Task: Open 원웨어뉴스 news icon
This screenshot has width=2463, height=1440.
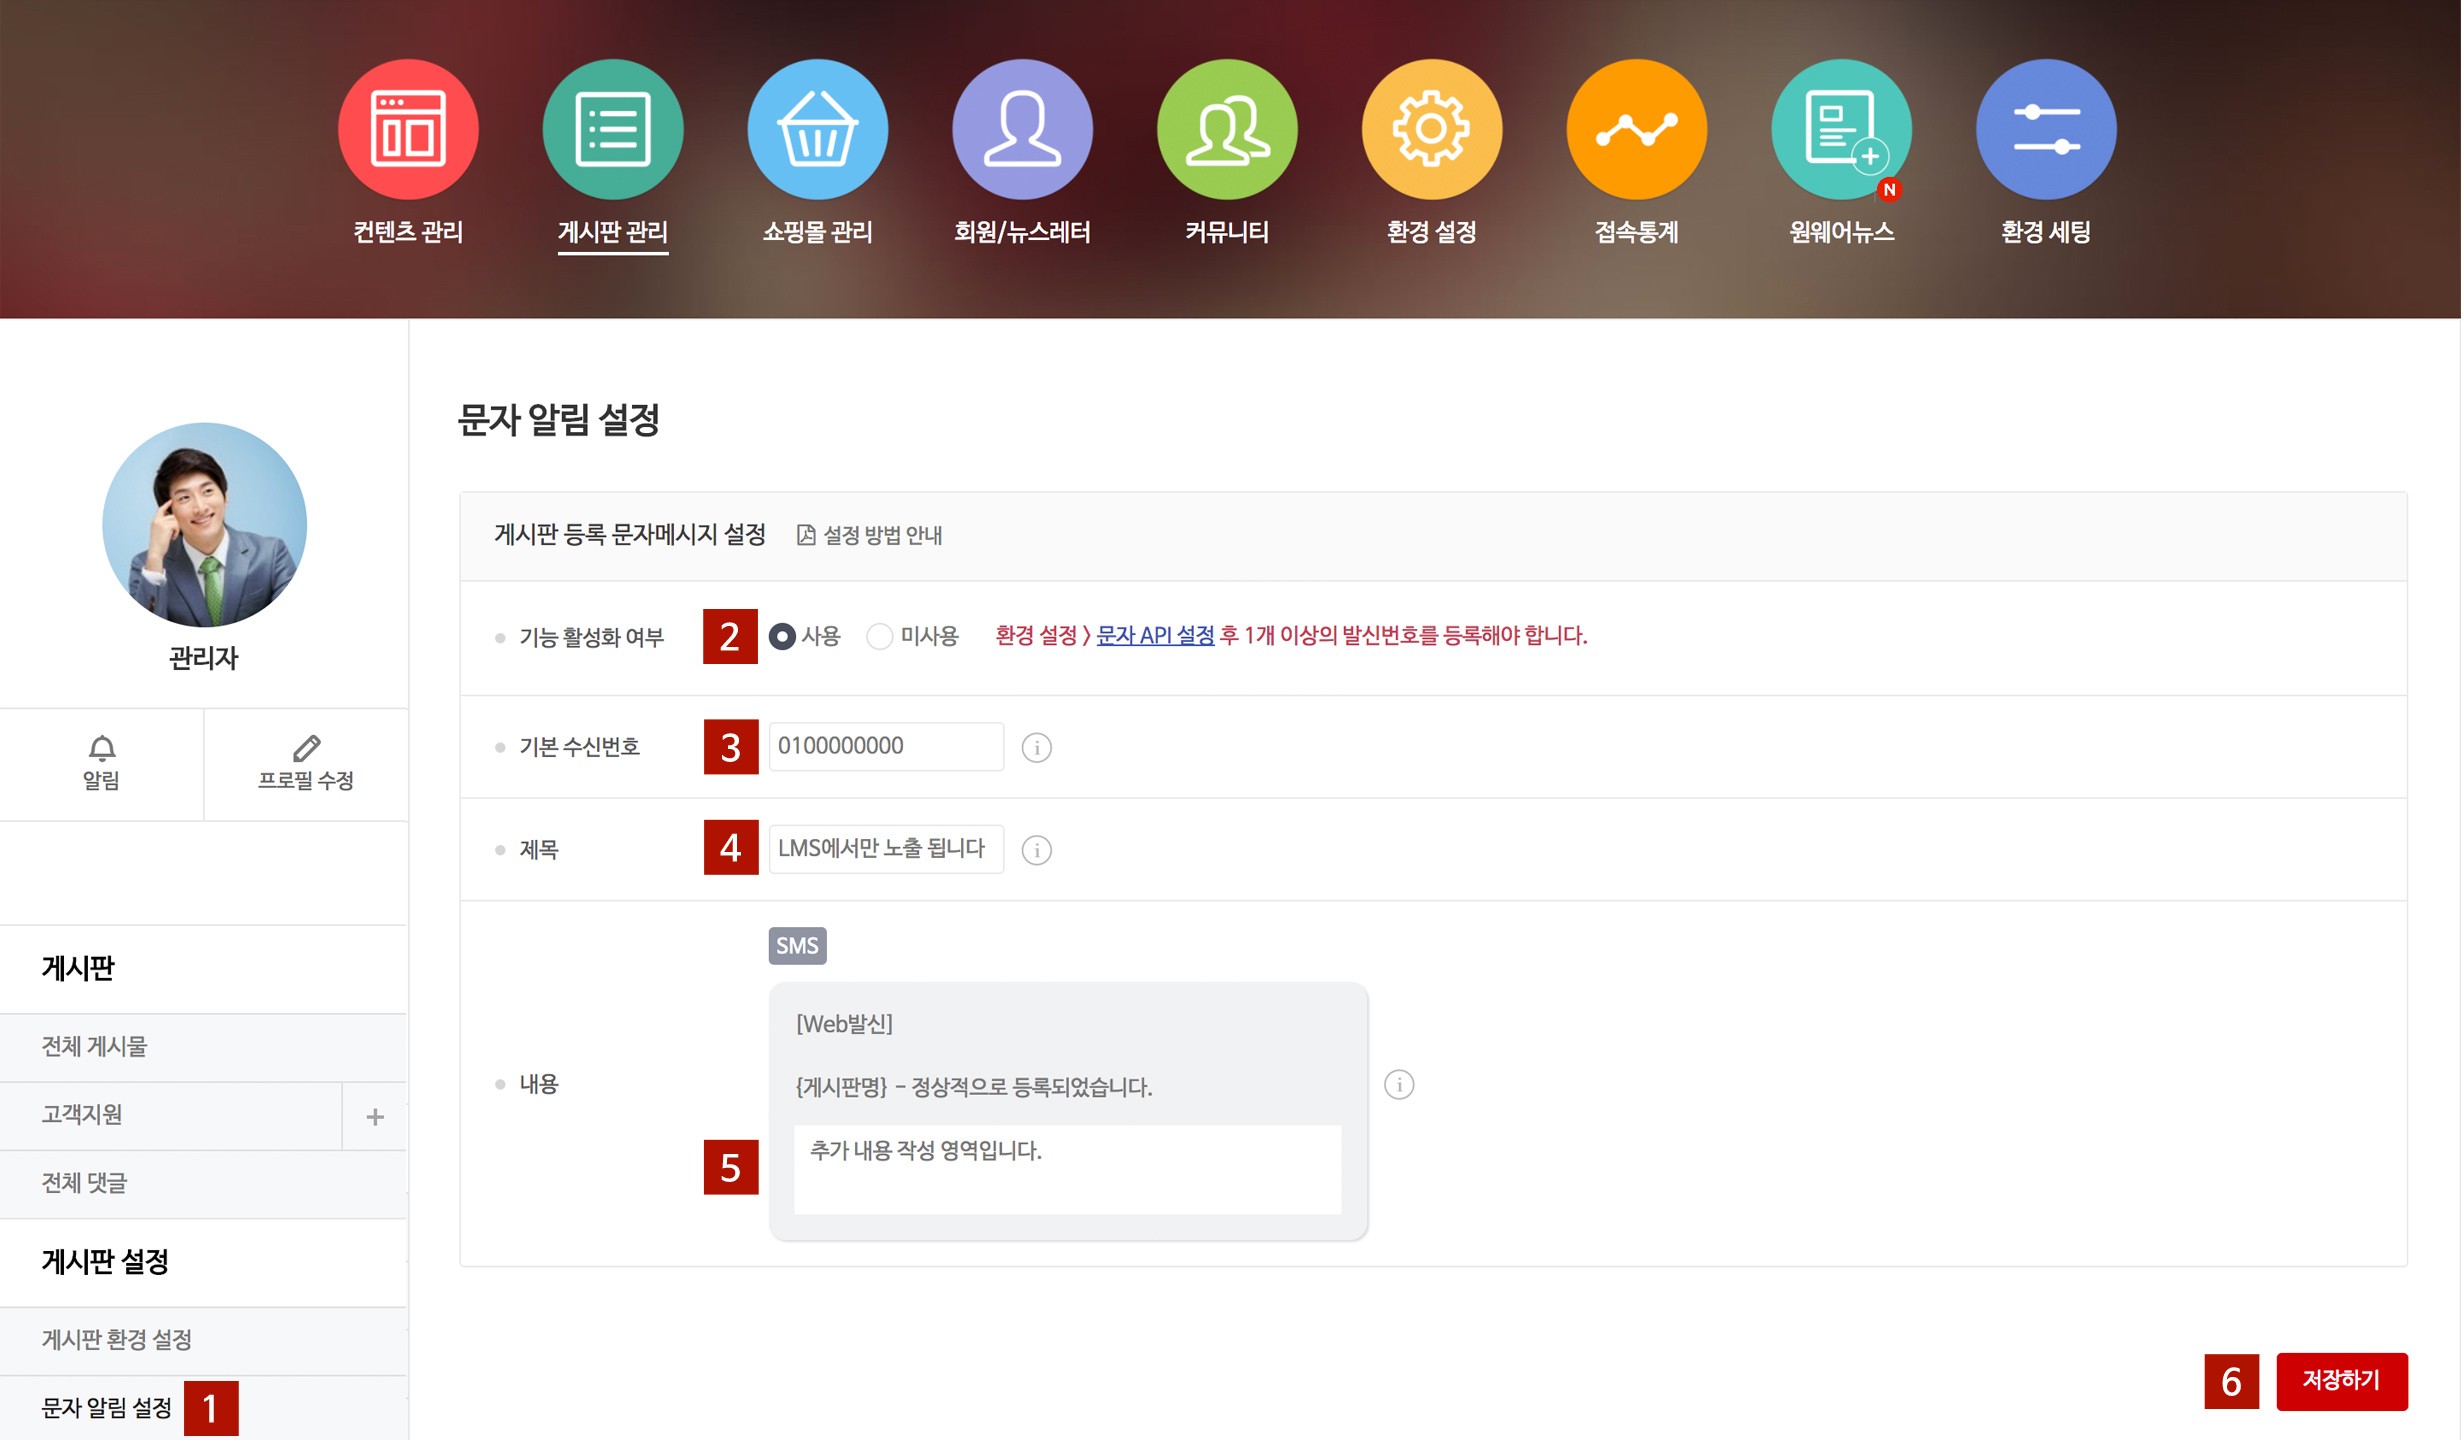Action: point(1841,129)
